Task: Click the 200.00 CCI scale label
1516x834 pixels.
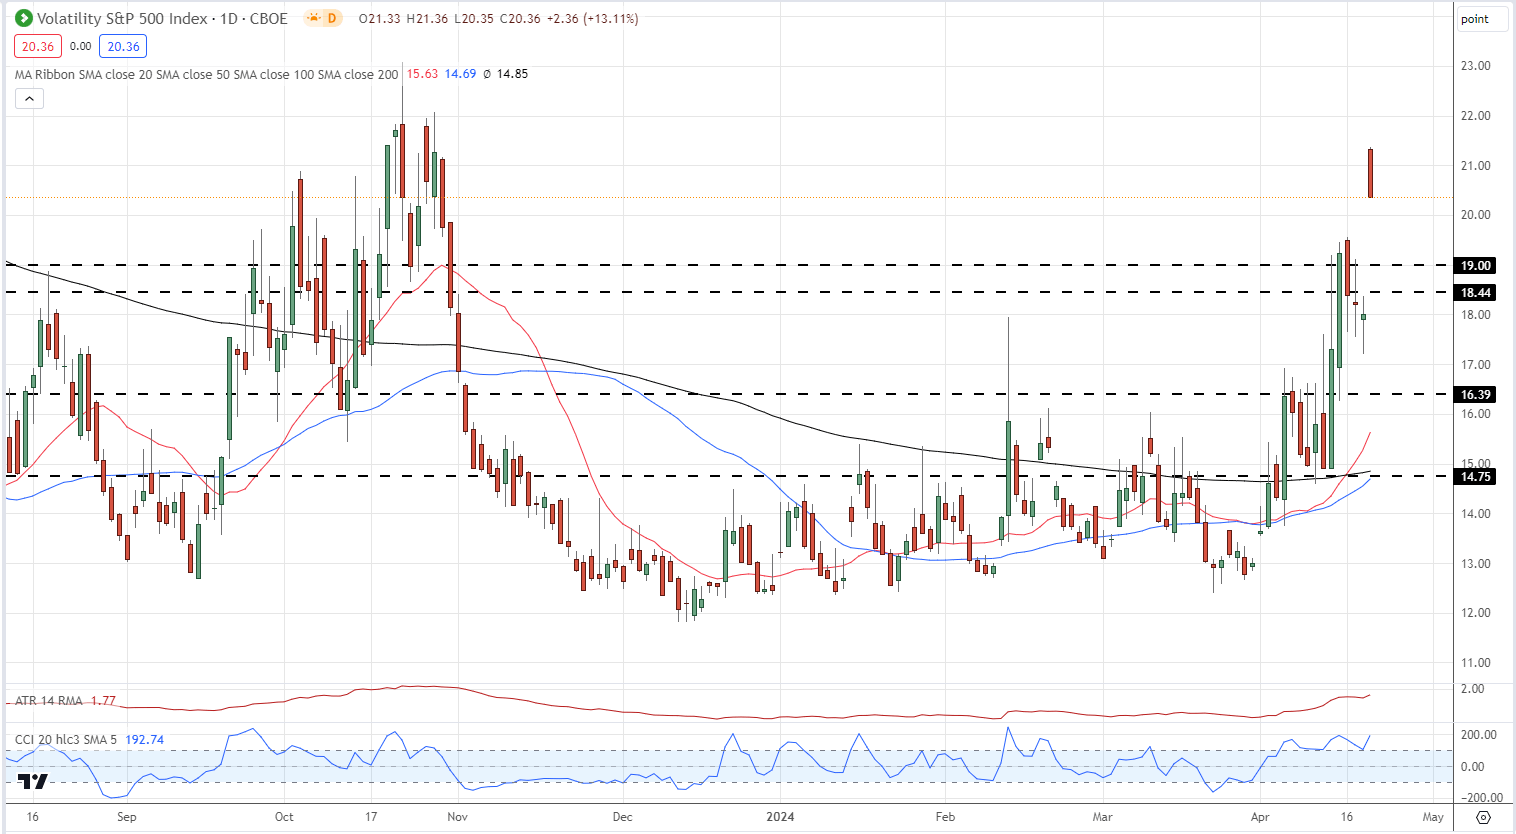Action: 1479,735
